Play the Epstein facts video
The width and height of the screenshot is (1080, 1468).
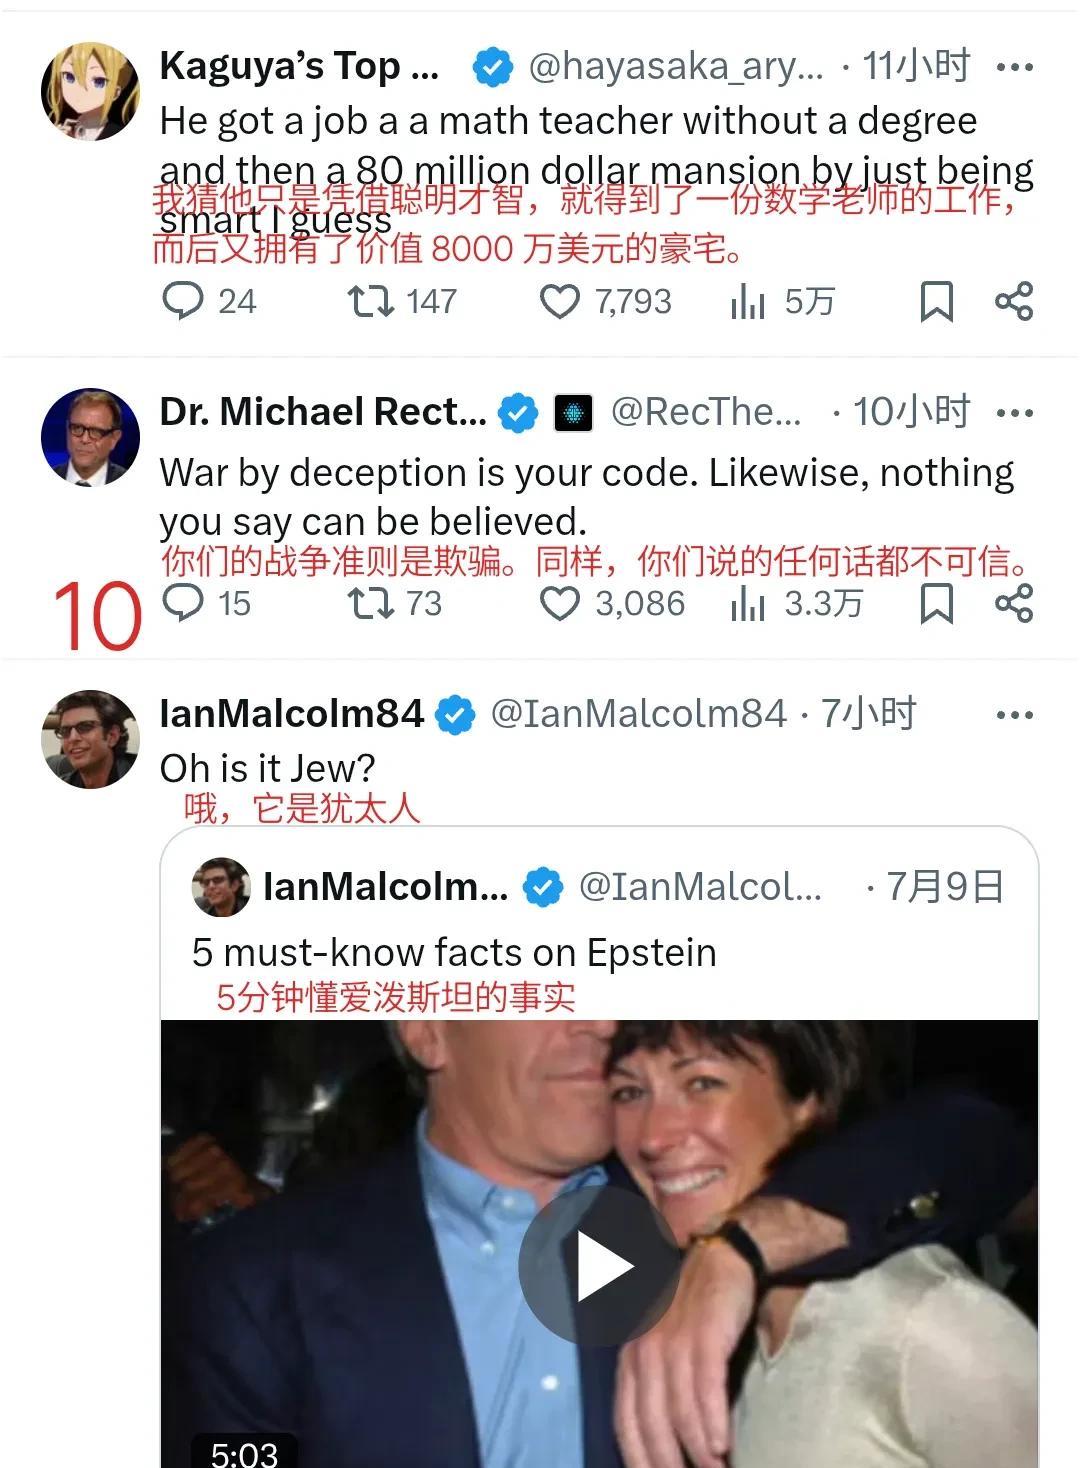pos(600,1266)
